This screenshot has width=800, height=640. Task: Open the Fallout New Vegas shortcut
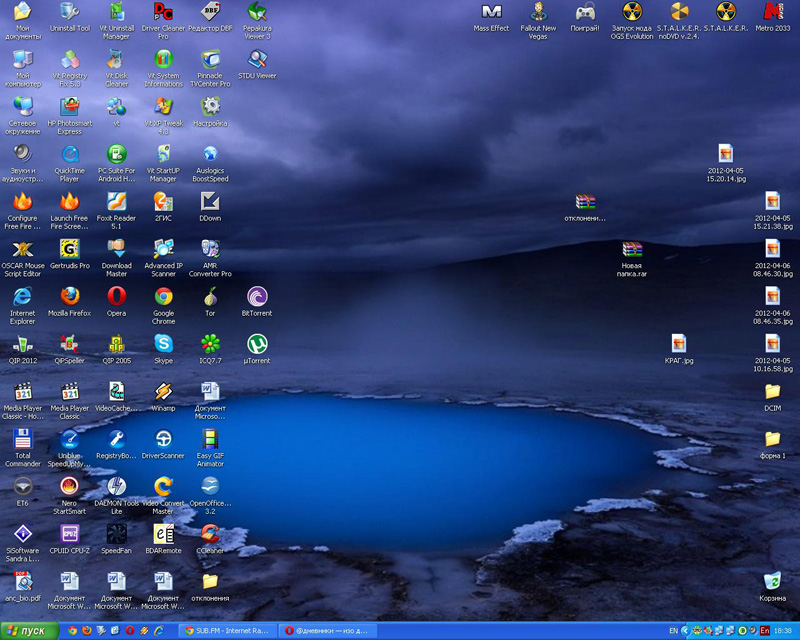[538, 20]
